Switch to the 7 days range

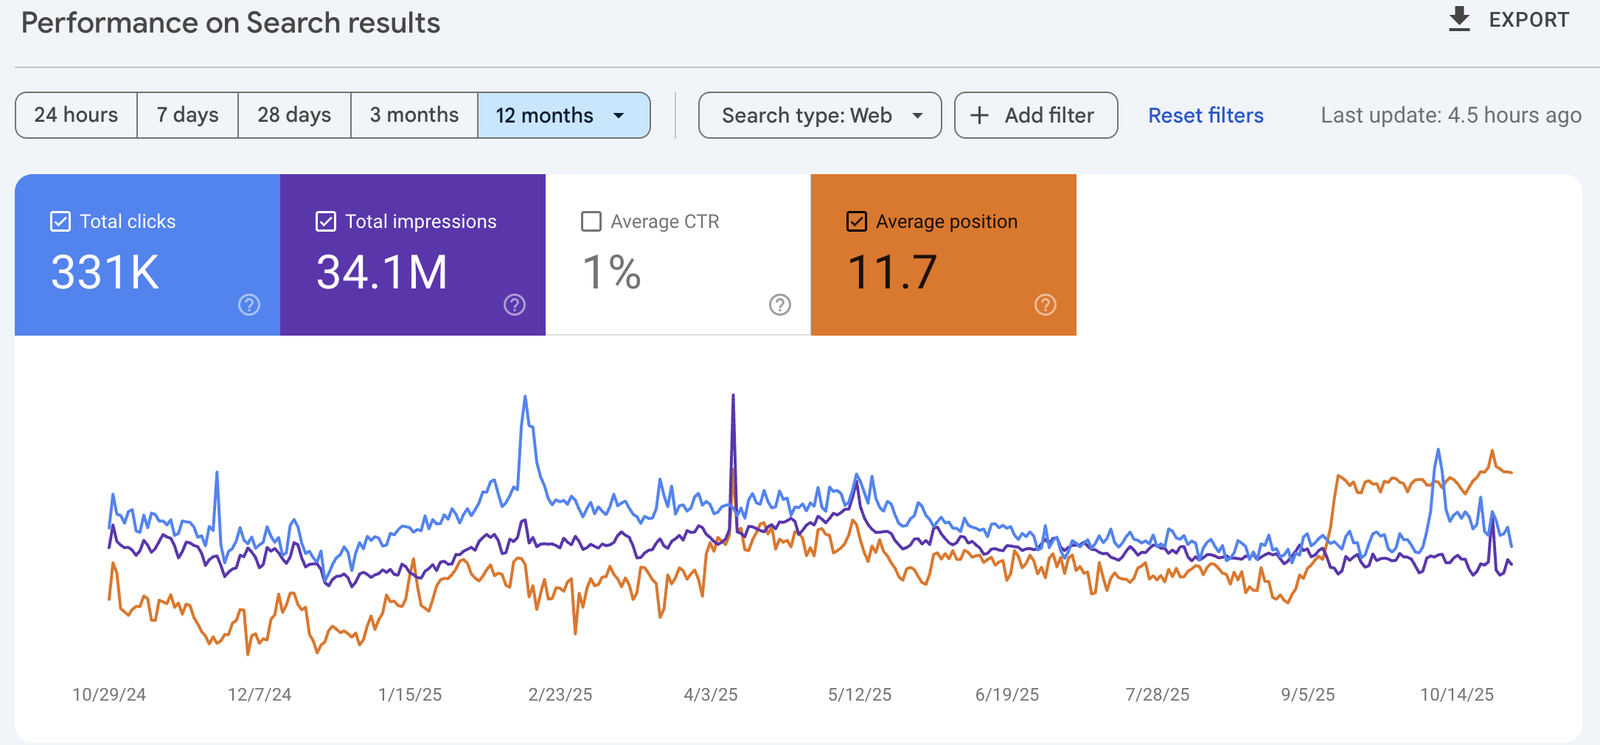[187, 116]
